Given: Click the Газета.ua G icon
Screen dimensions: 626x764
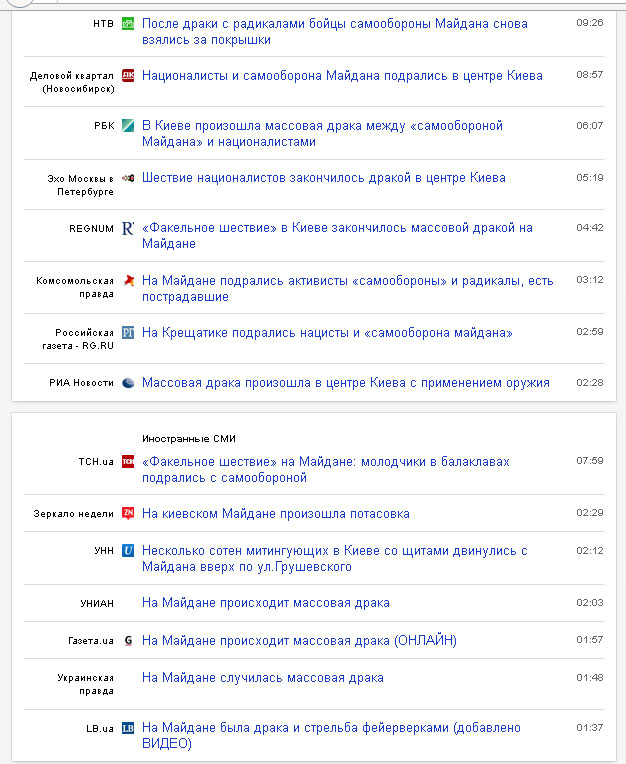Looking at the screenshot, I should pyautogui.click(x=128, y=641).
